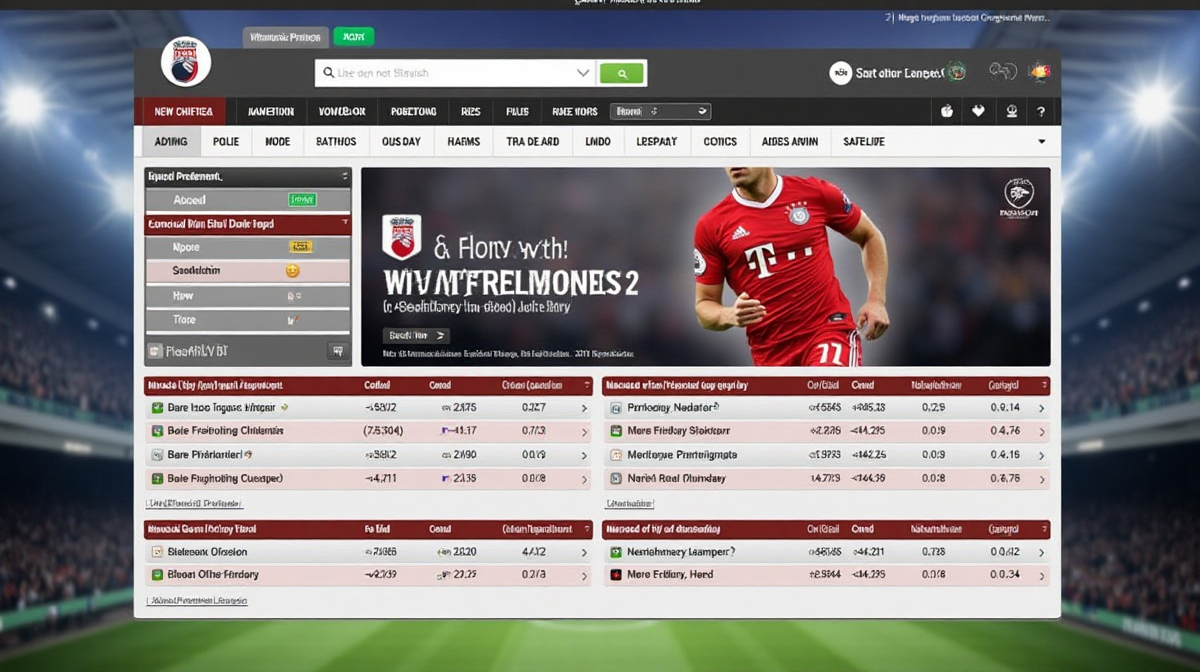Image resolution: width=1200 pixels, height=672 pixels.
Task: Open the help question mark icon
Action: pos(1041,112)
